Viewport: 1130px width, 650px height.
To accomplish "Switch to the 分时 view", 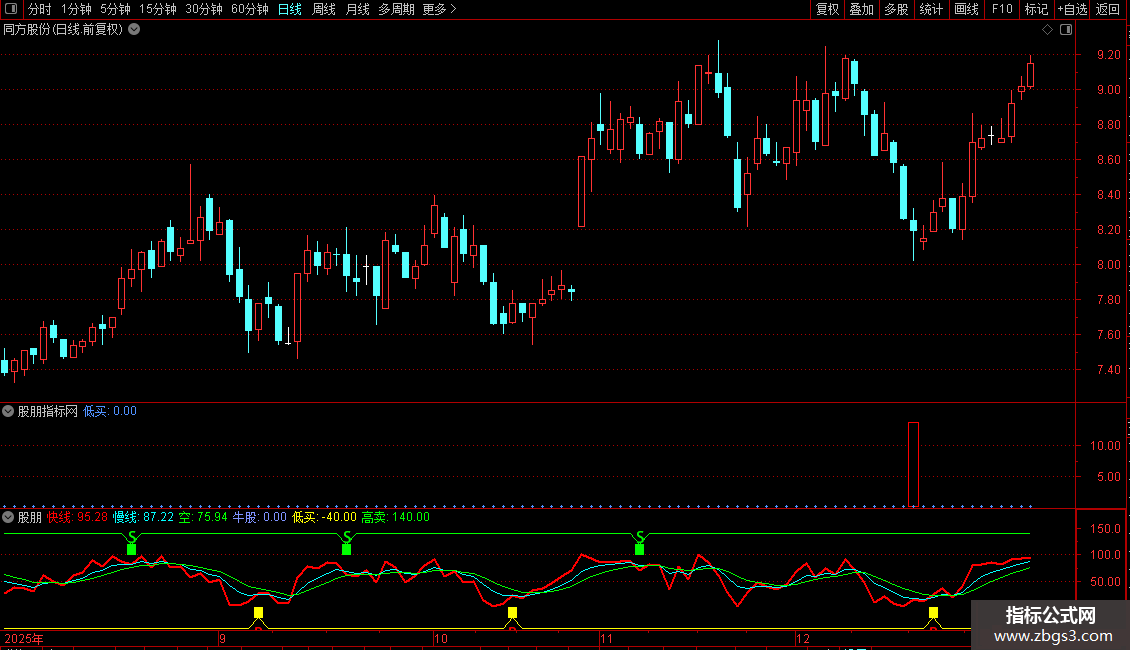I will point(40,9).
